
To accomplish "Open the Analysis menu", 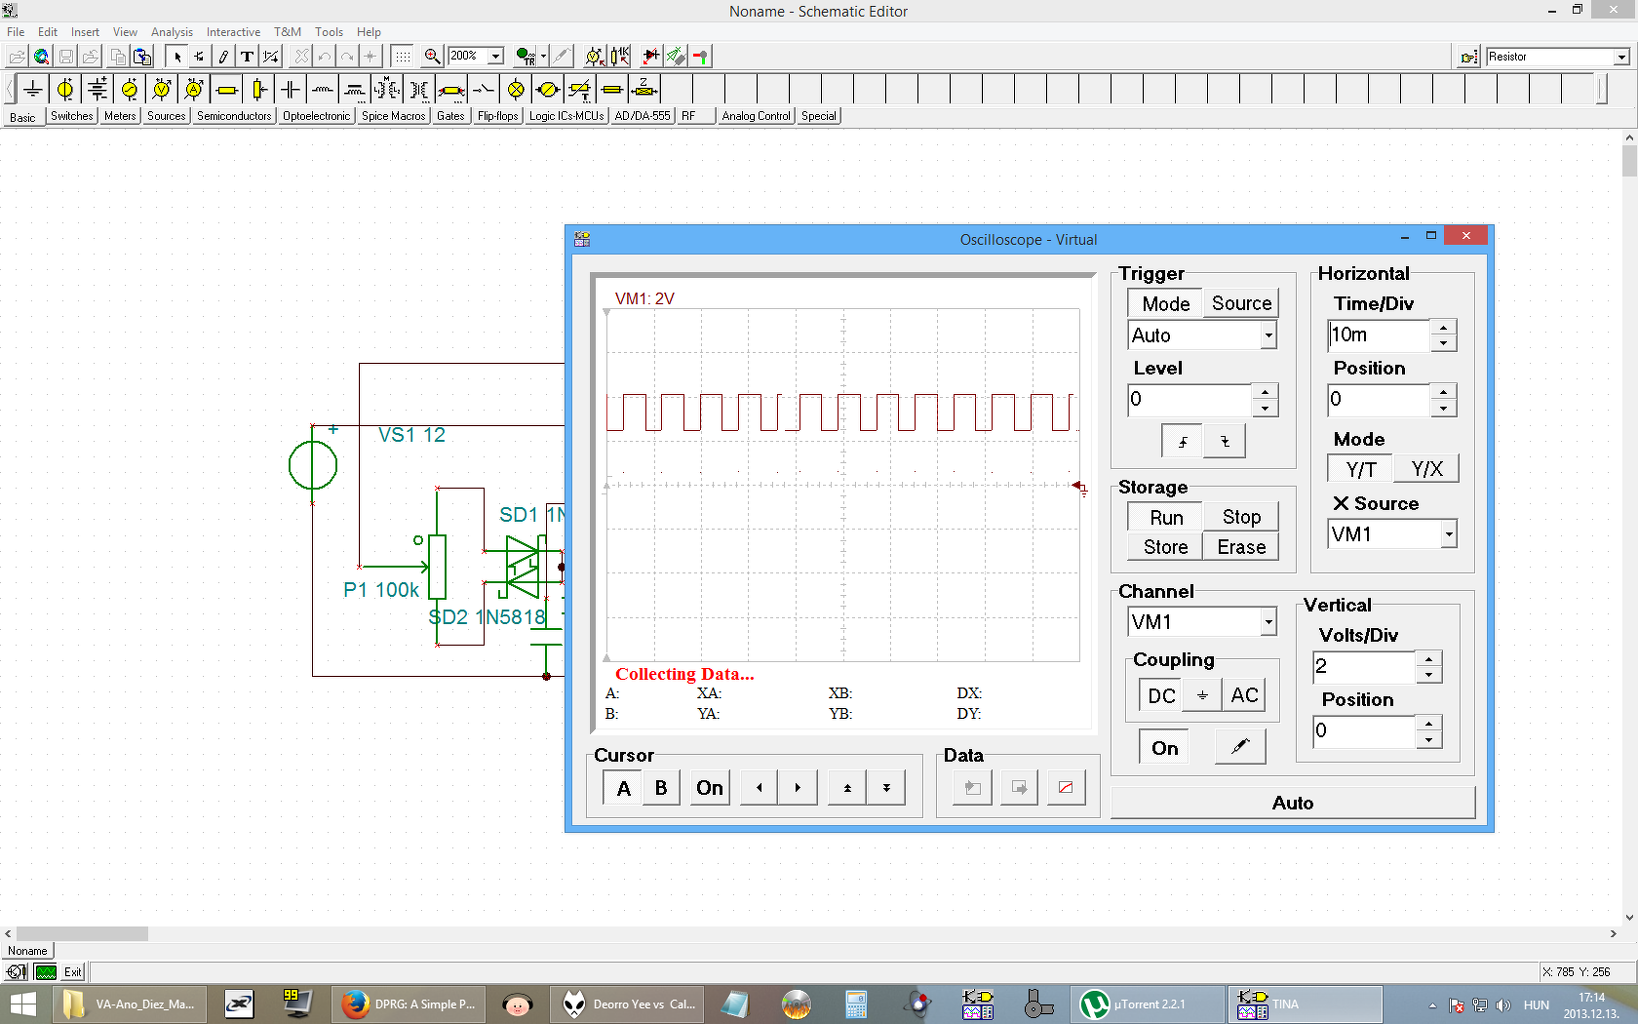I will [x=171, y=32].
